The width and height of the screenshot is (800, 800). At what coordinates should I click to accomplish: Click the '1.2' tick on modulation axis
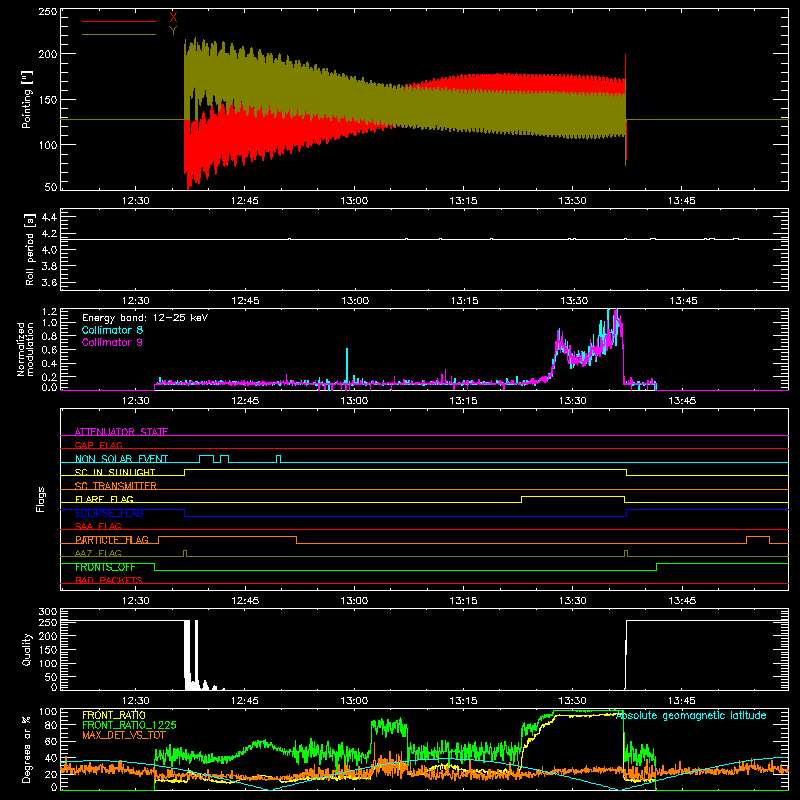[49, 311]
